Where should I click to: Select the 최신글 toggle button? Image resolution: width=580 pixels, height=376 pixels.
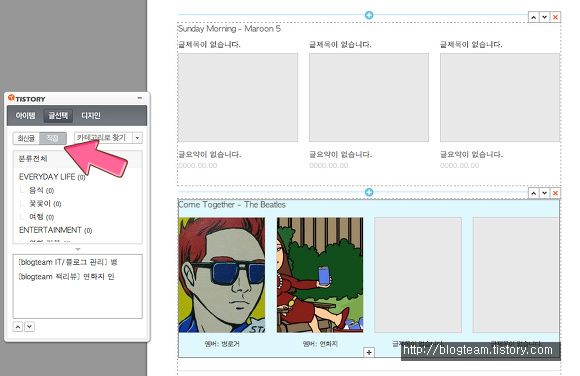tap(26, 138)
